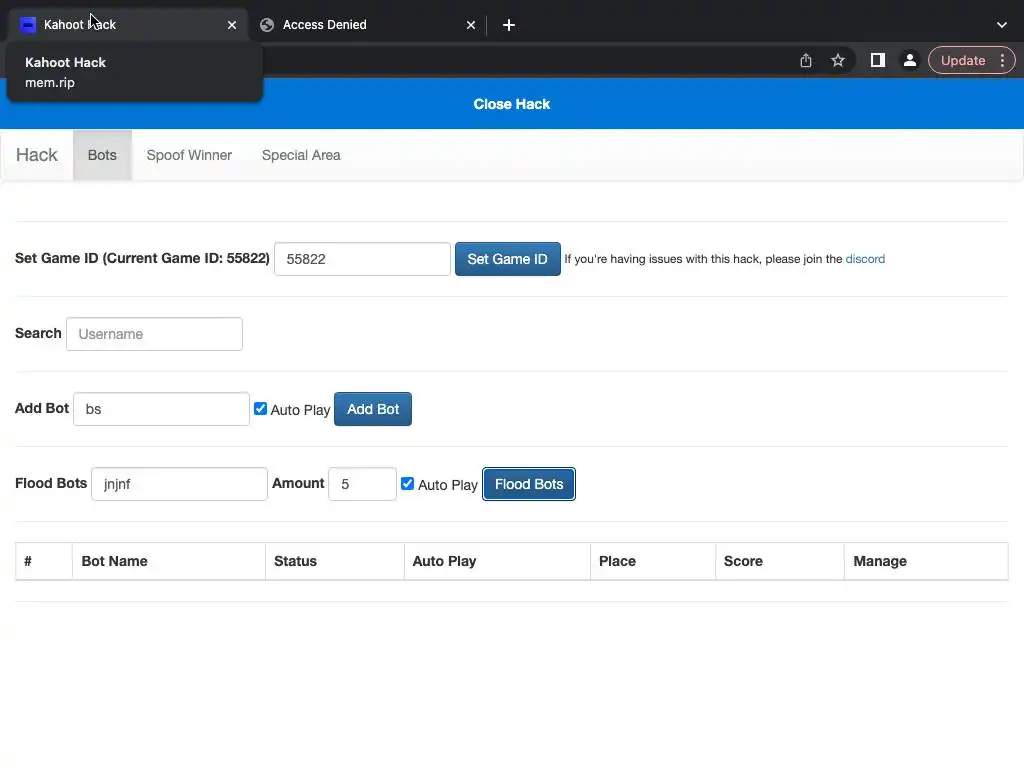Focus the Add Bot name field

point(161,409)
